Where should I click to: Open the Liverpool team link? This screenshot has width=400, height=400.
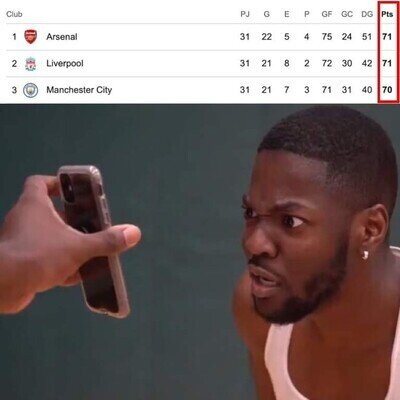pos(65,63)
